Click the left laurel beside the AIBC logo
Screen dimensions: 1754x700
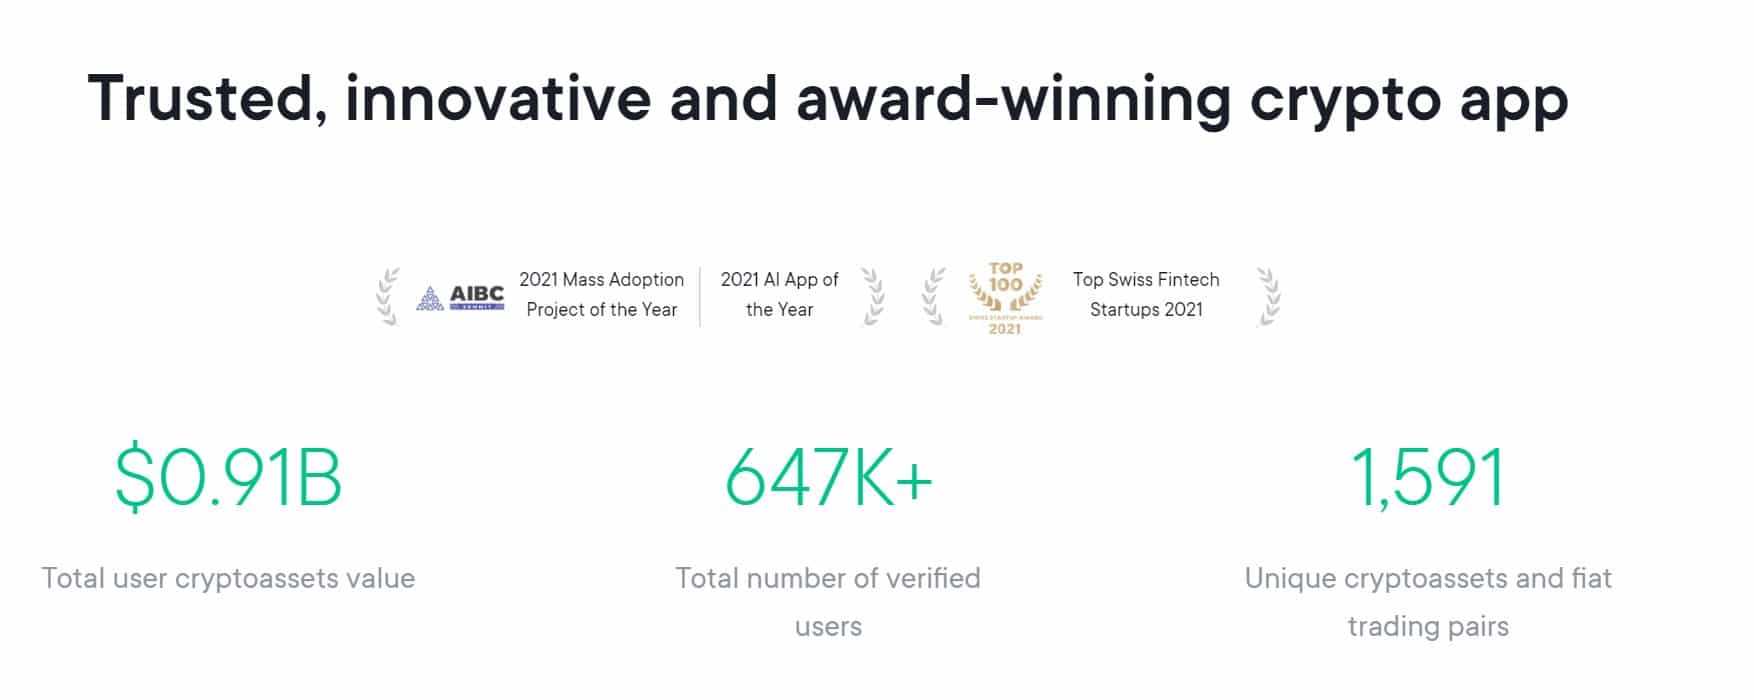point(388,296)
